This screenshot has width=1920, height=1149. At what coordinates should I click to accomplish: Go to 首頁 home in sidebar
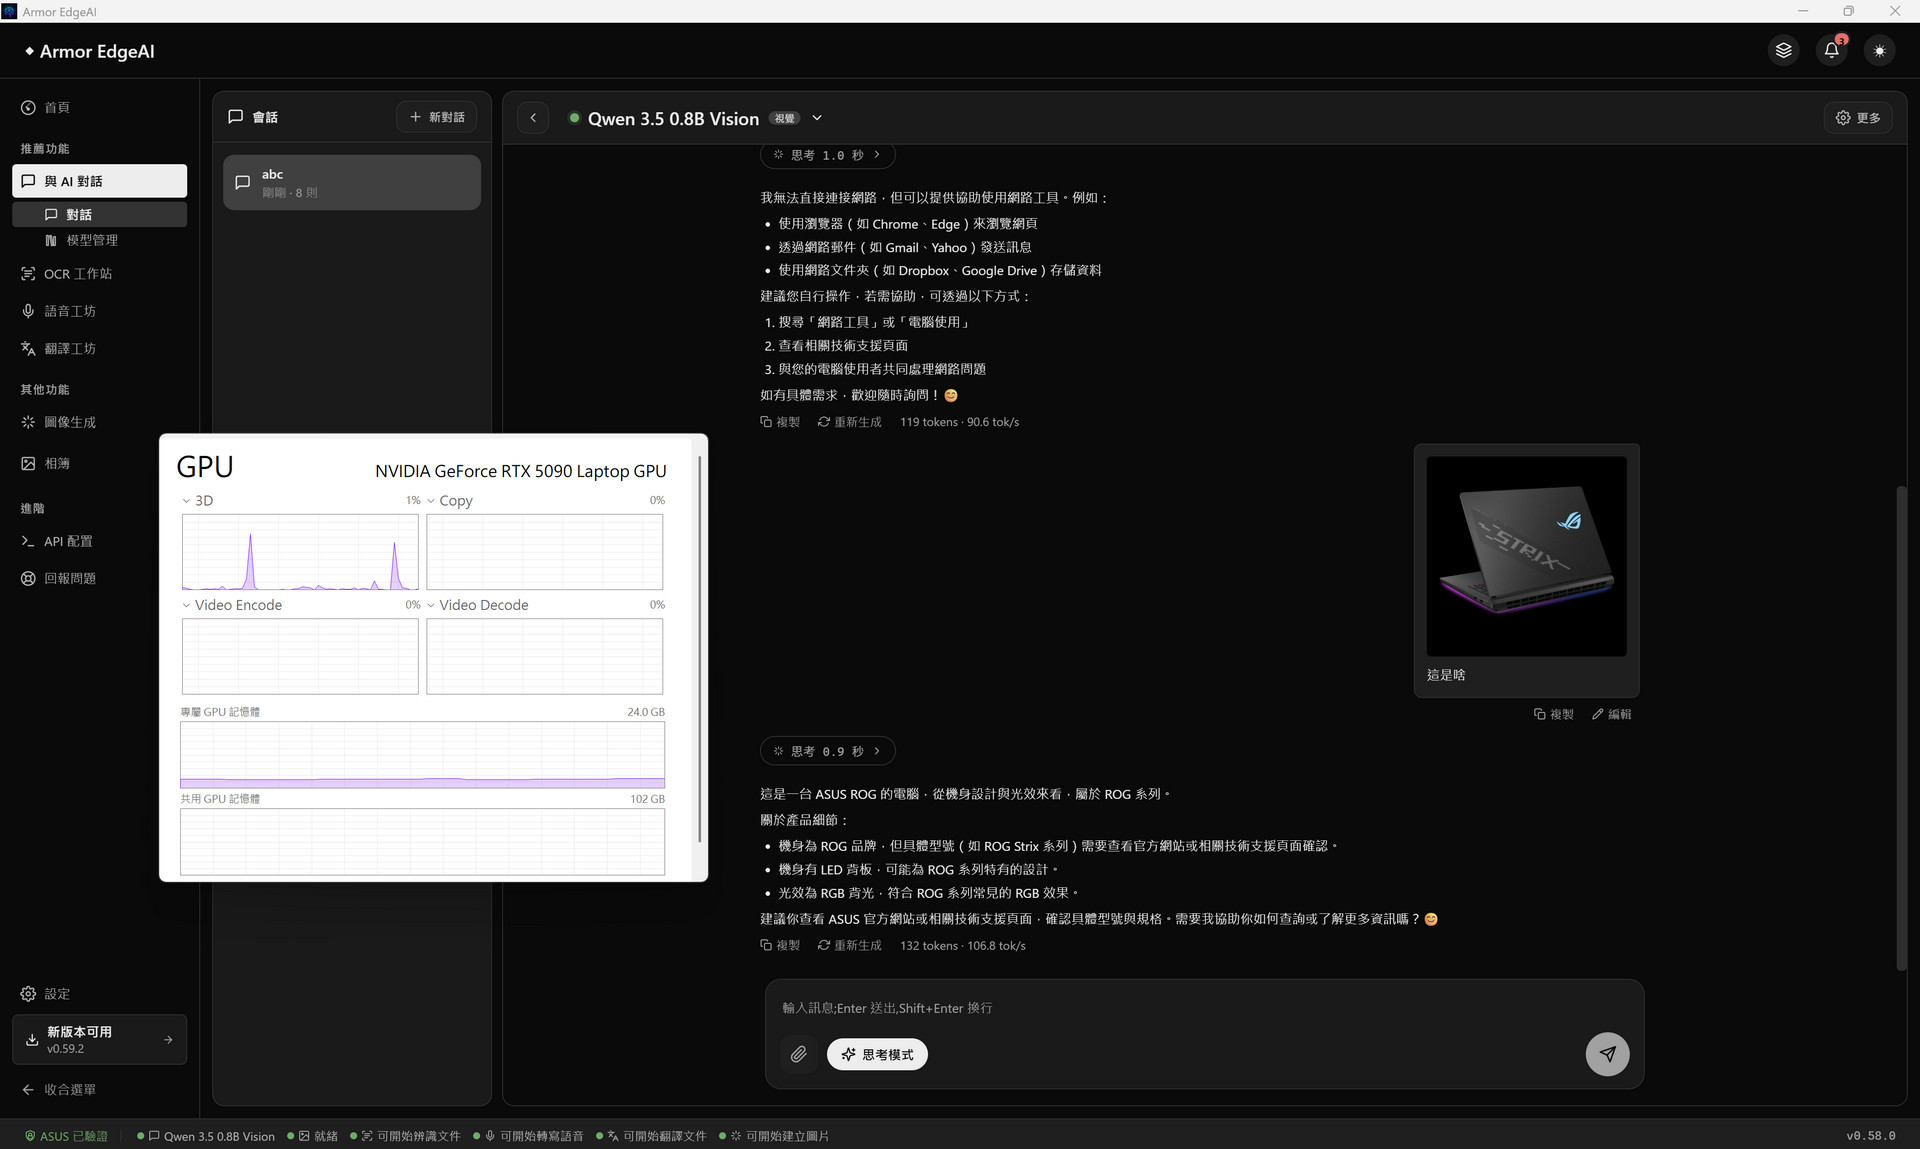pos(100,108)
